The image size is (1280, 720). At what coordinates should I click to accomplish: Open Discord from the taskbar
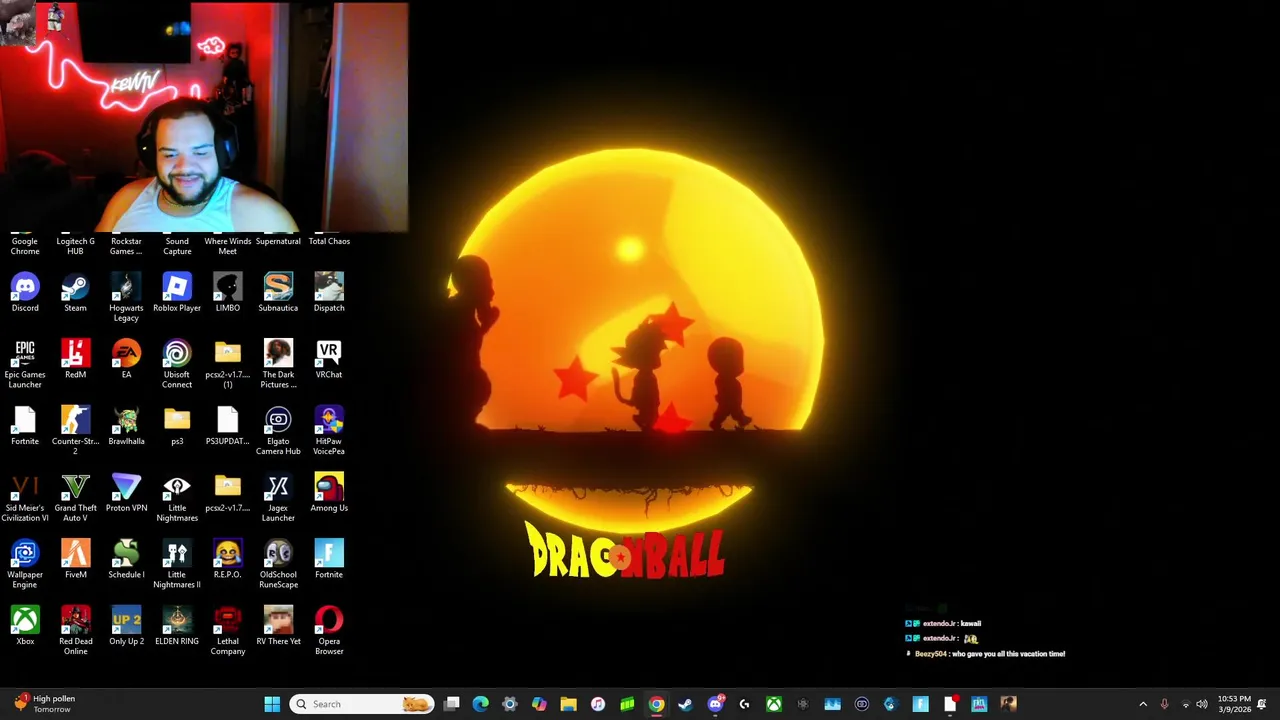[x=715, y=704]
